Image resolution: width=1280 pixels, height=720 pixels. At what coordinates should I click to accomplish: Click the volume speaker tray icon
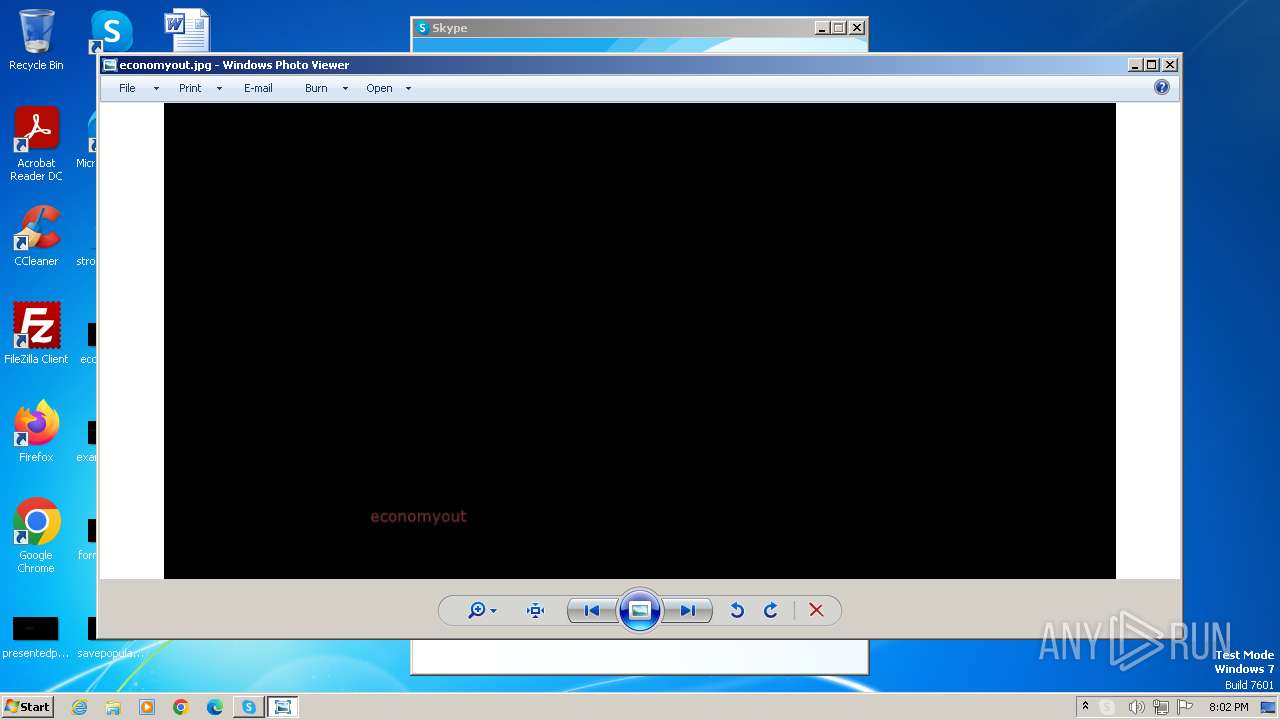click(x=1136, y=707)
